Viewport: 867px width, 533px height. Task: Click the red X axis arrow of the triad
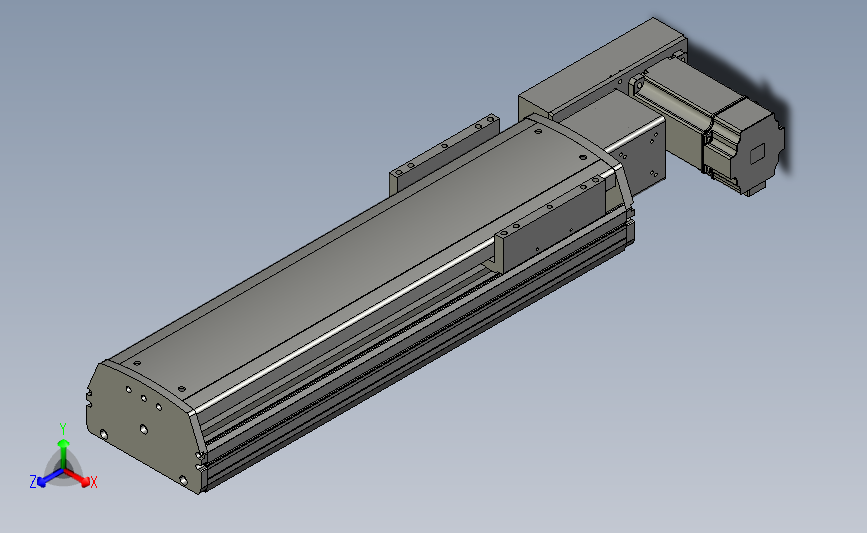coord(76,477)
